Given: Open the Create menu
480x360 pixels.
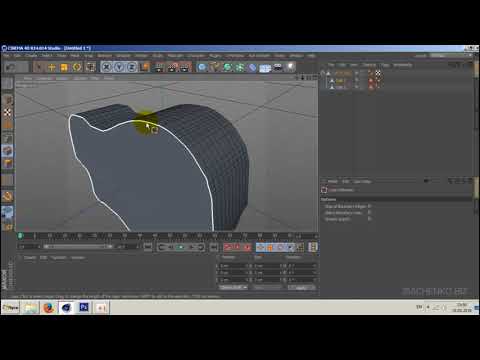Looking at the screenshot, I should coord(31,56).
